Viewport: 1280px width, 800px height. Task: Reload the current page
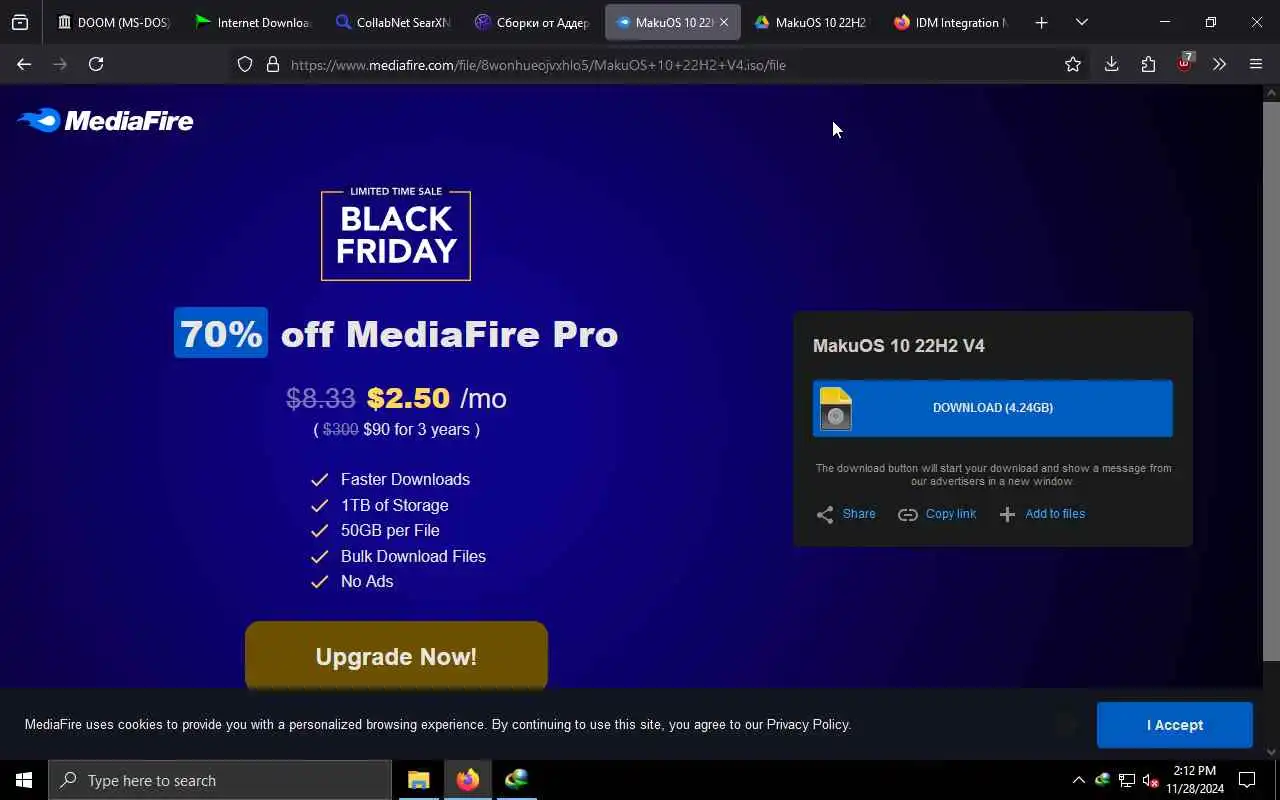click(x=96, y=64)
